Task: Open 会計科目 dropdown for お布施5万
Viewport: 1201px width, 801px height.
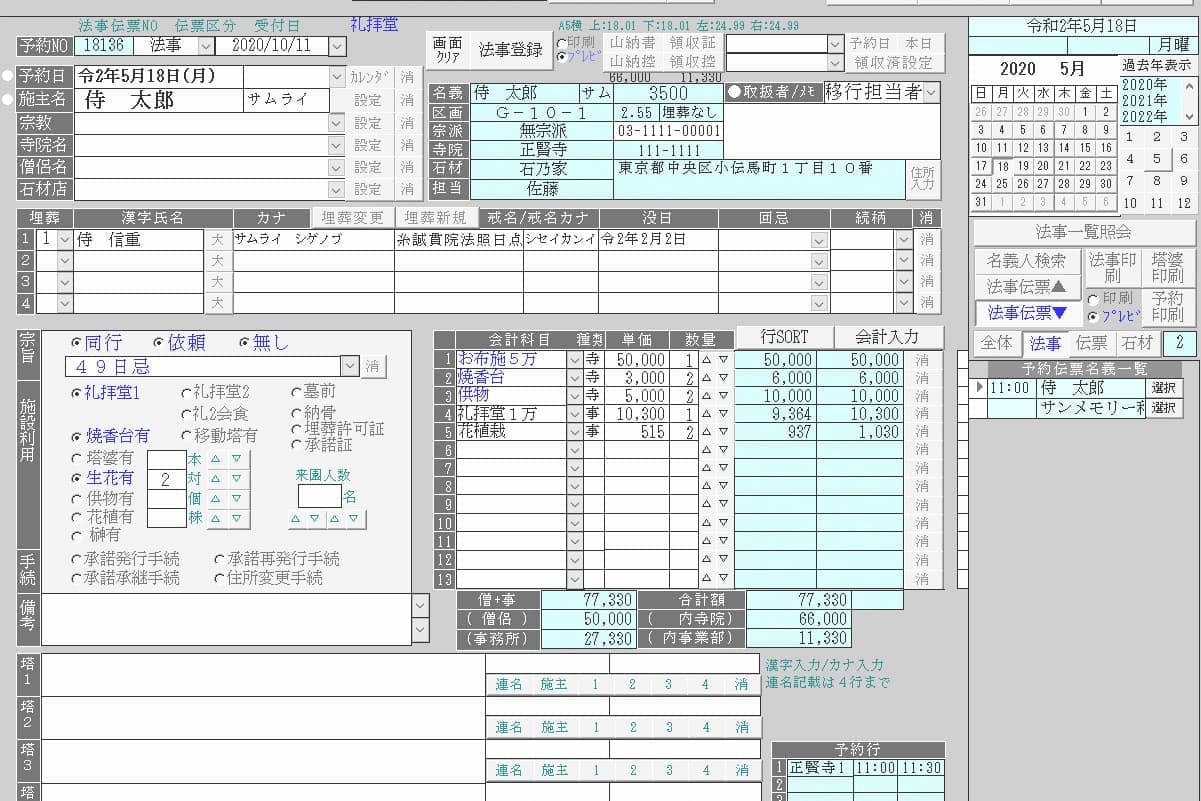Action: point(575,360)
